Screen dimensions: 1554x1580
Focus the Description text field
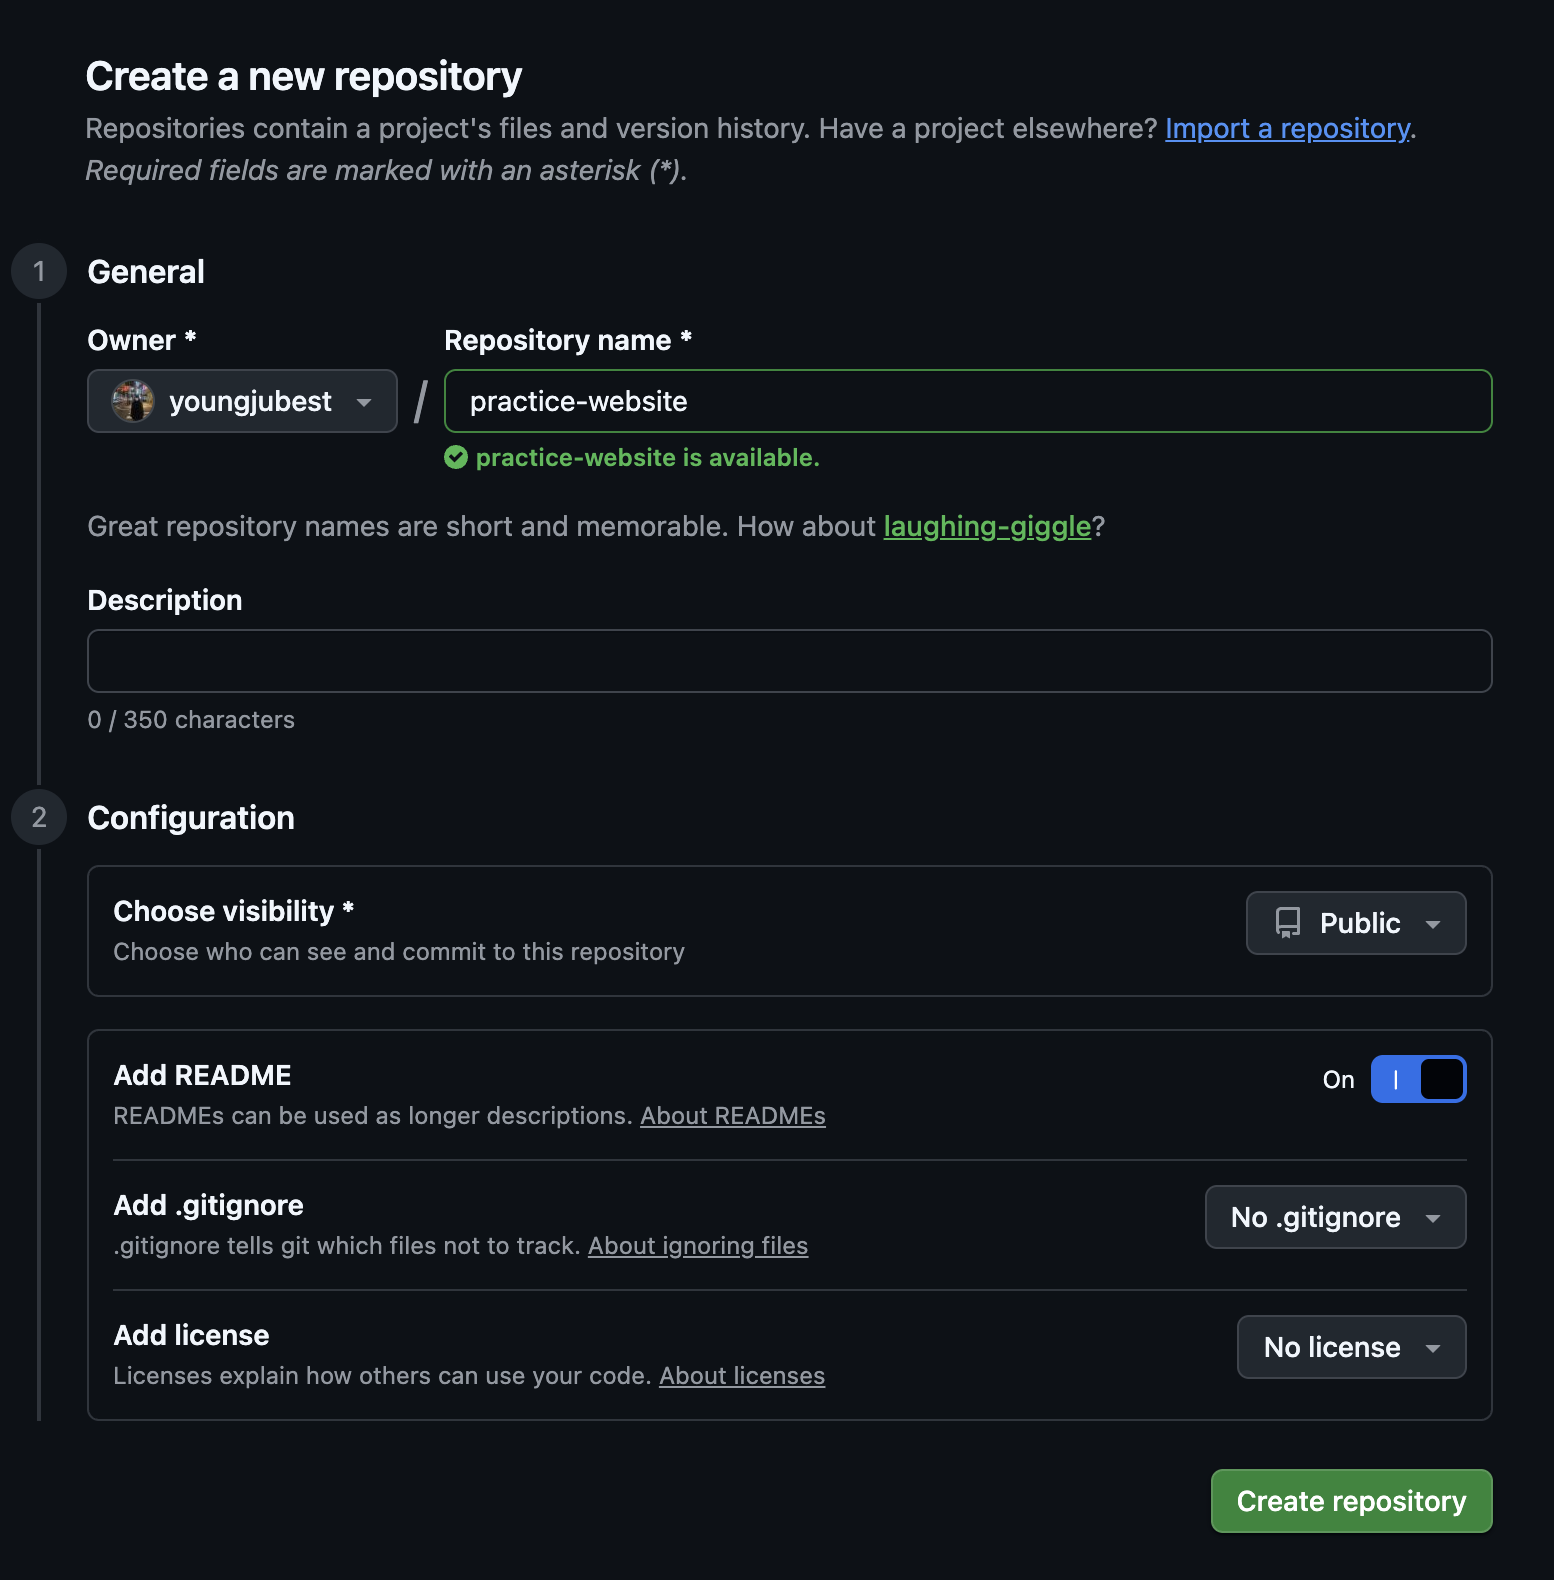click(789, 661)
